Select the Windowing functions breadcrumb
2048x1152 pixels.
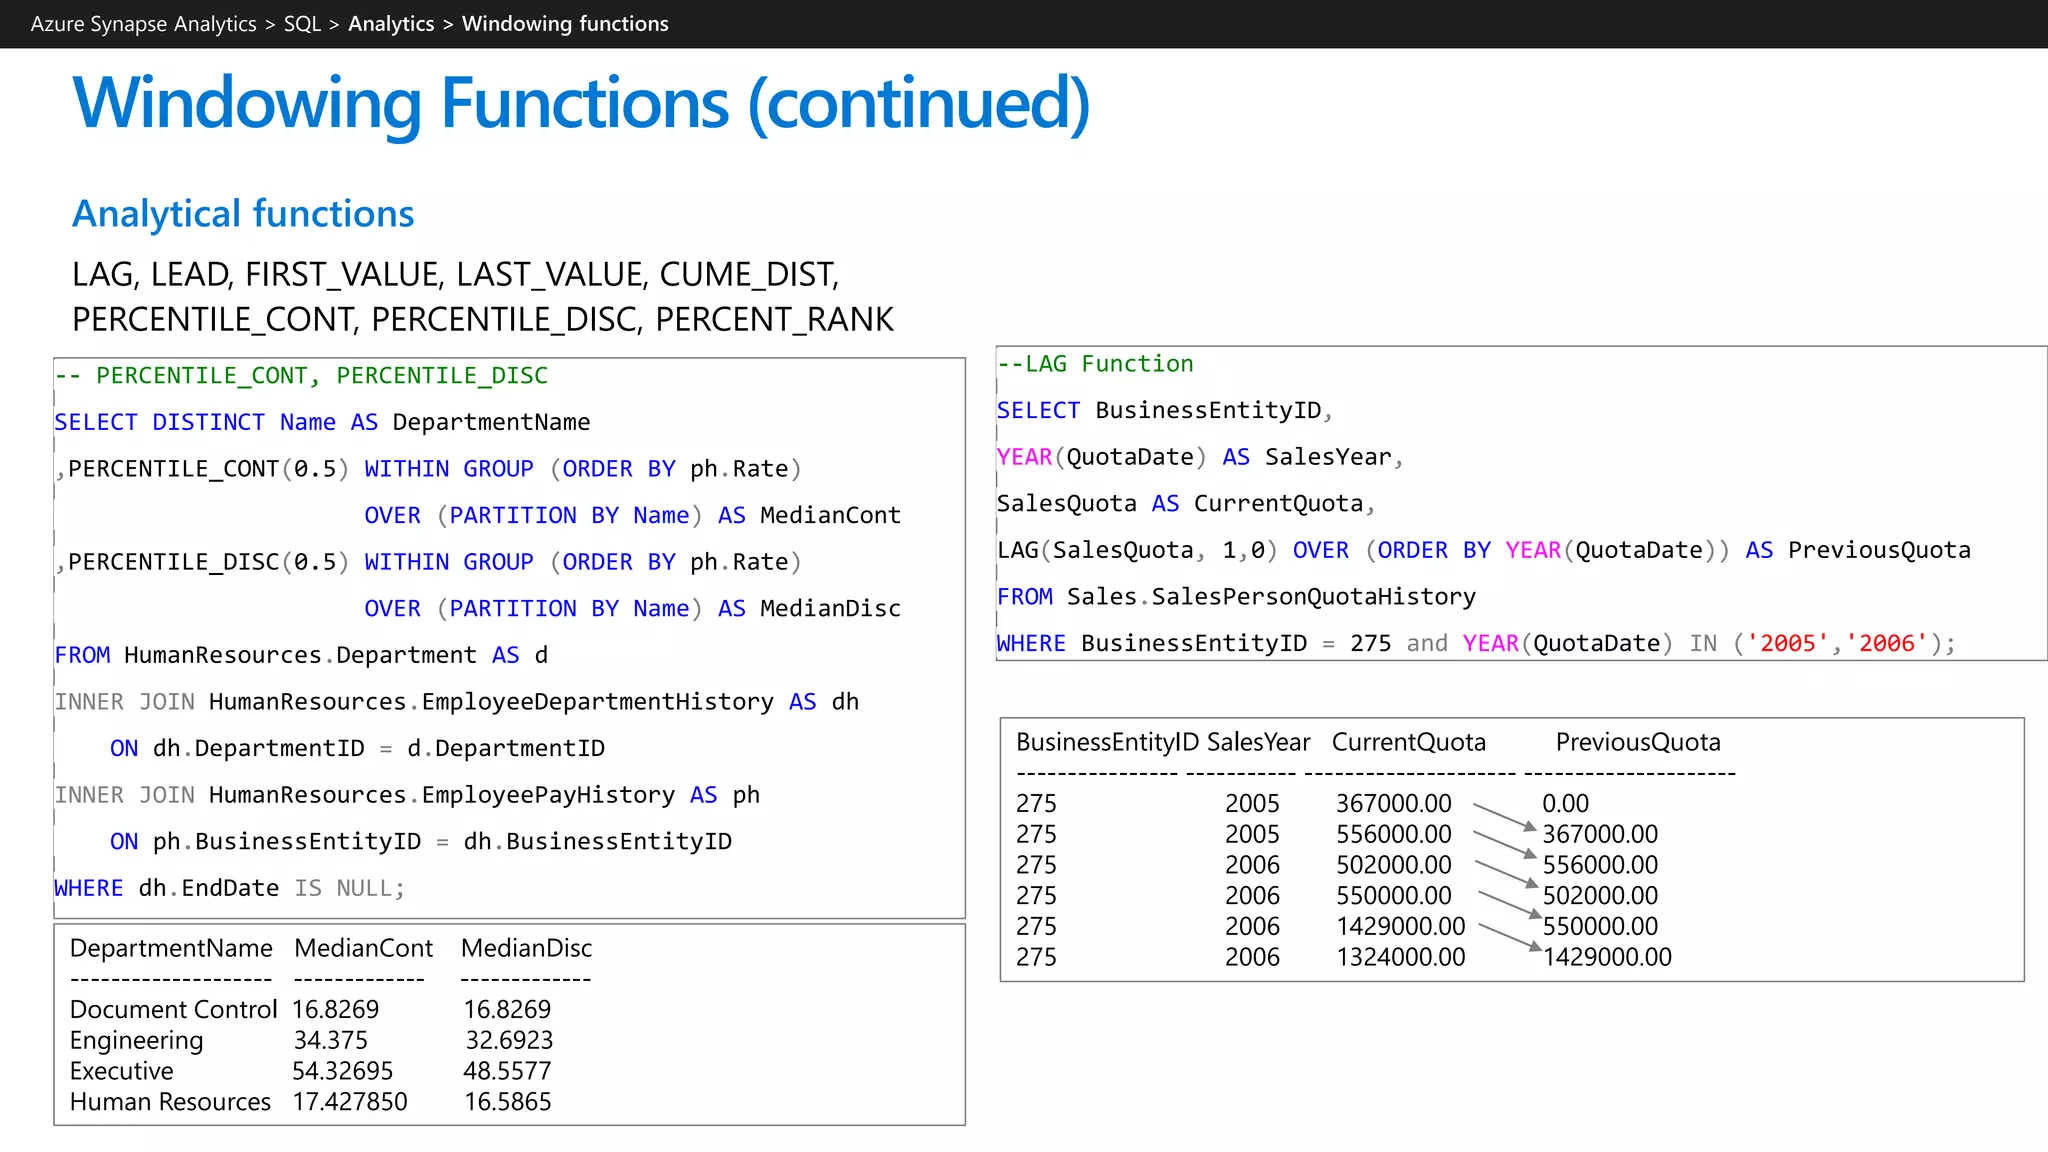click(x=565, y=24)
